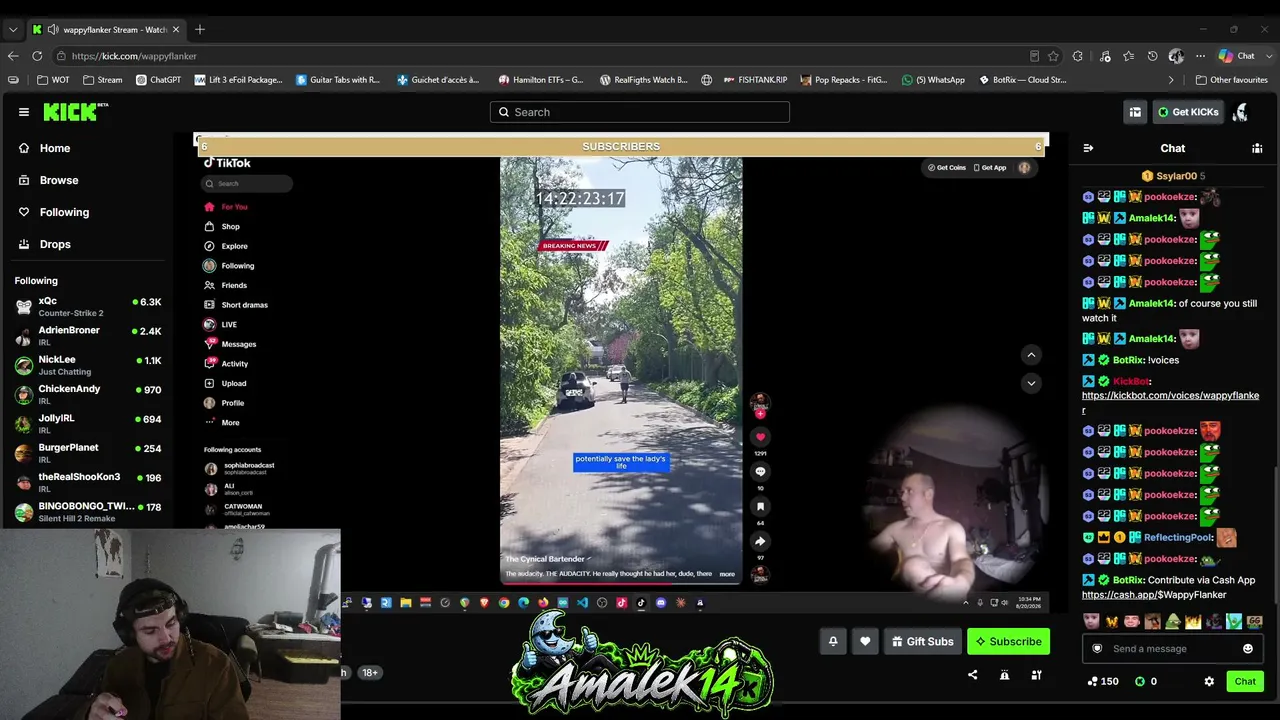Open the browser settings ellipsis menu
Image resolution: width=1280 pixels, height=720 pixels.
click(1200, 56)
